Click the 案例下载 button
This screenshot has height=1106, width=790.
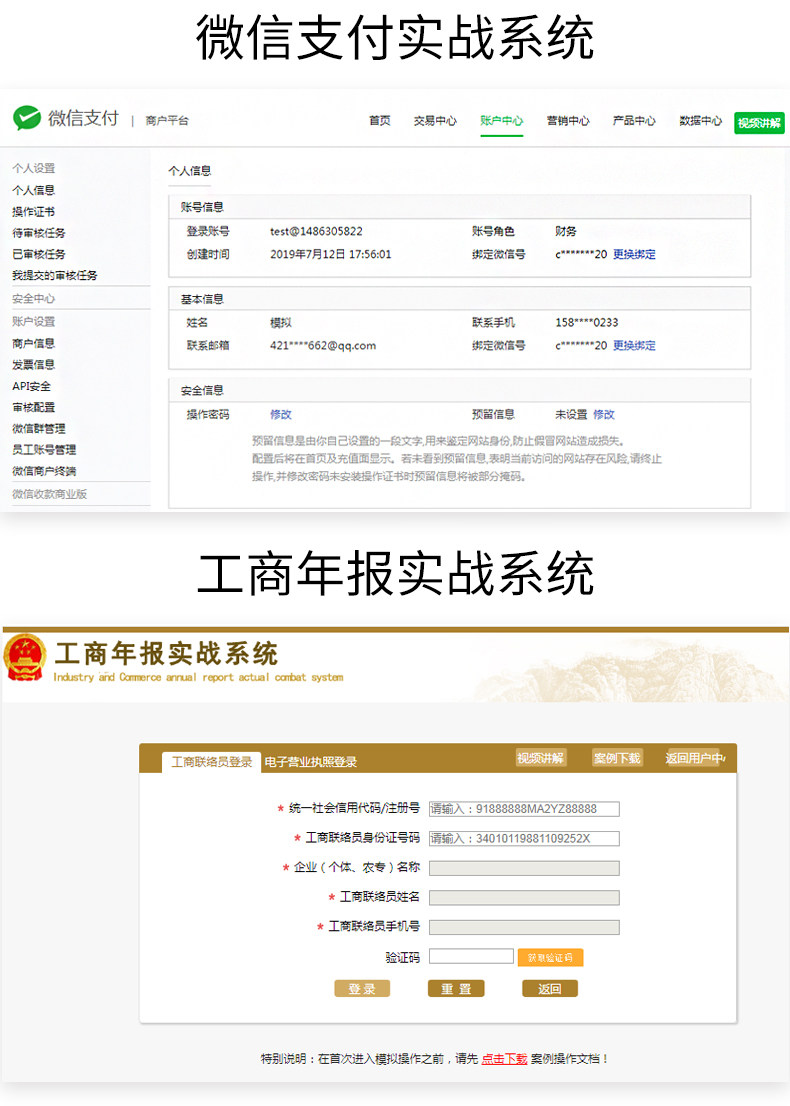(x=617, y=758)
